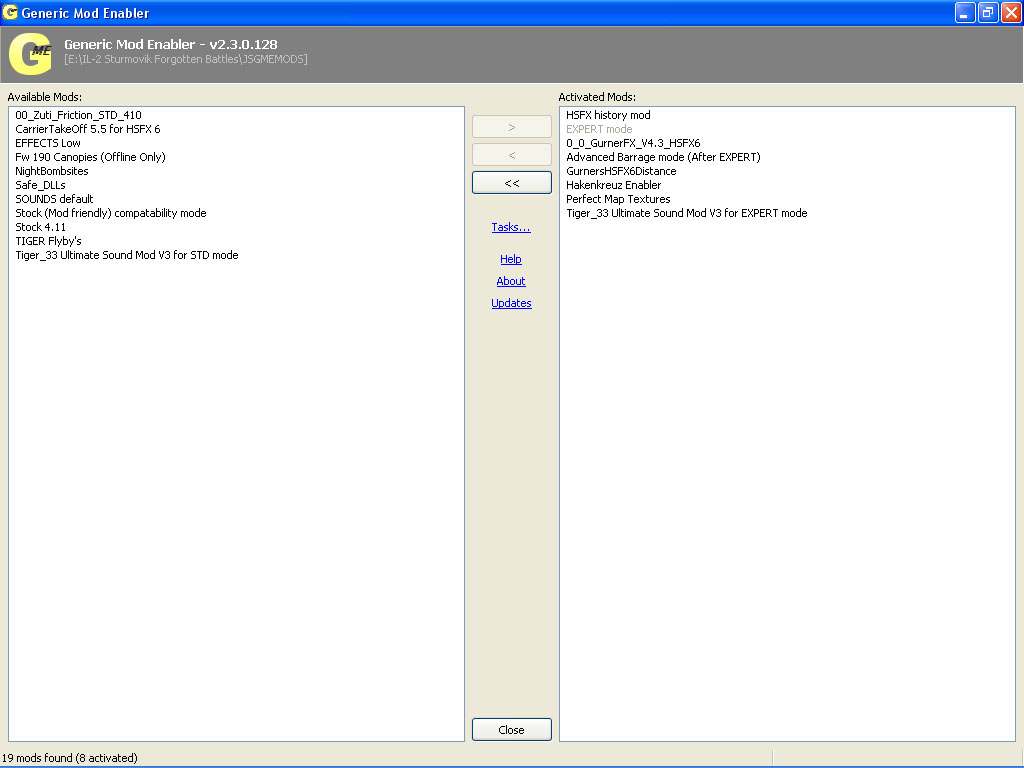Select CarrierTakeOff 5.5 for HSFX 6
The image size is (1024, 768).
point(88,129)
